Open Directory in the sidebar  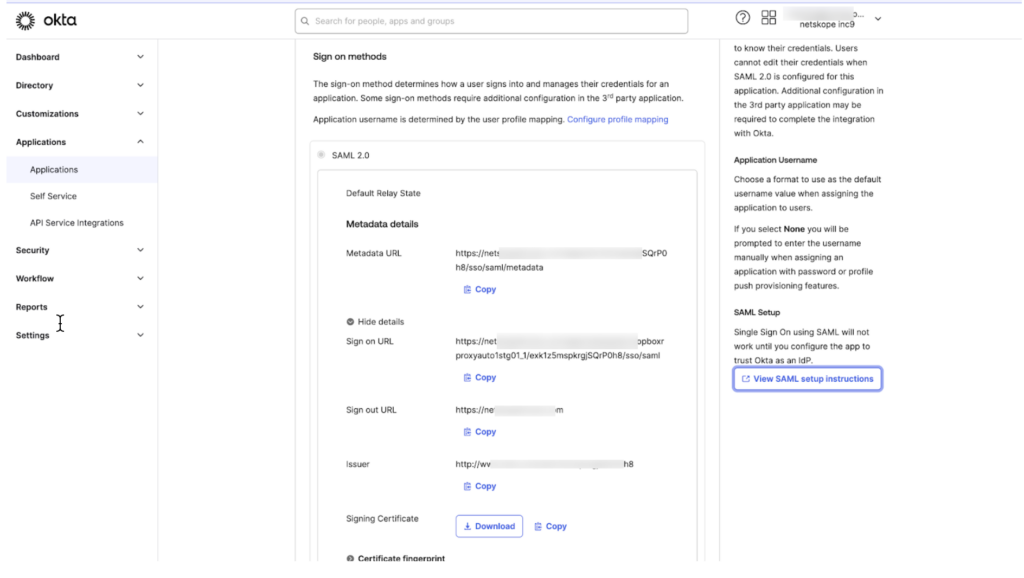34,86
